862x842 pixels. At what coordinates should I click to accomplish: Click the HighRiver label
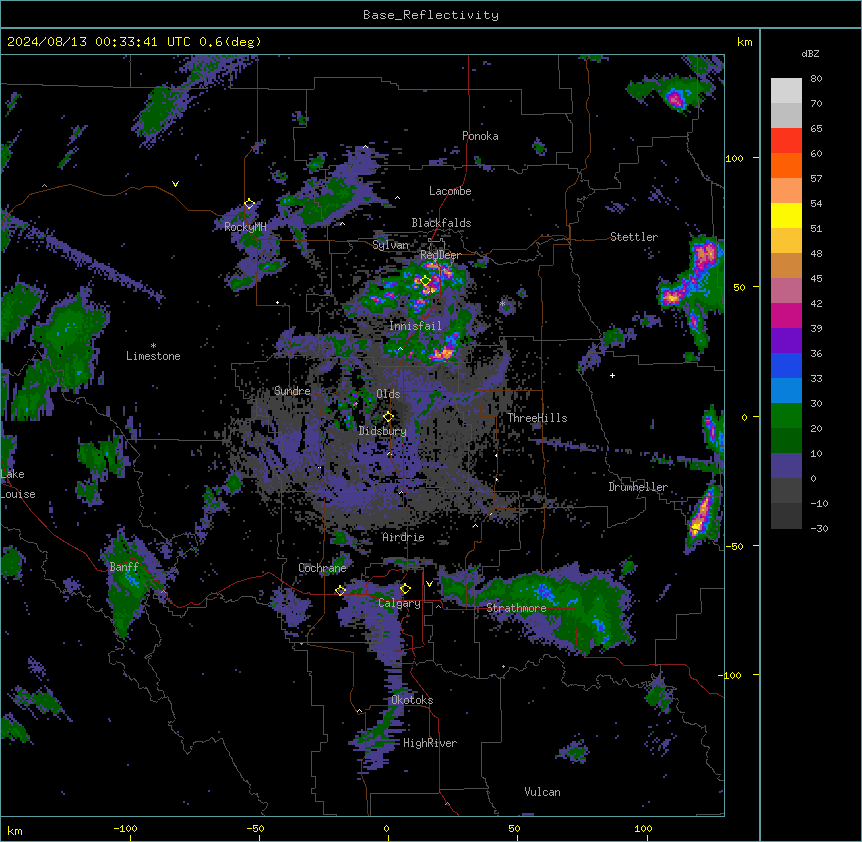click(430, 743)
